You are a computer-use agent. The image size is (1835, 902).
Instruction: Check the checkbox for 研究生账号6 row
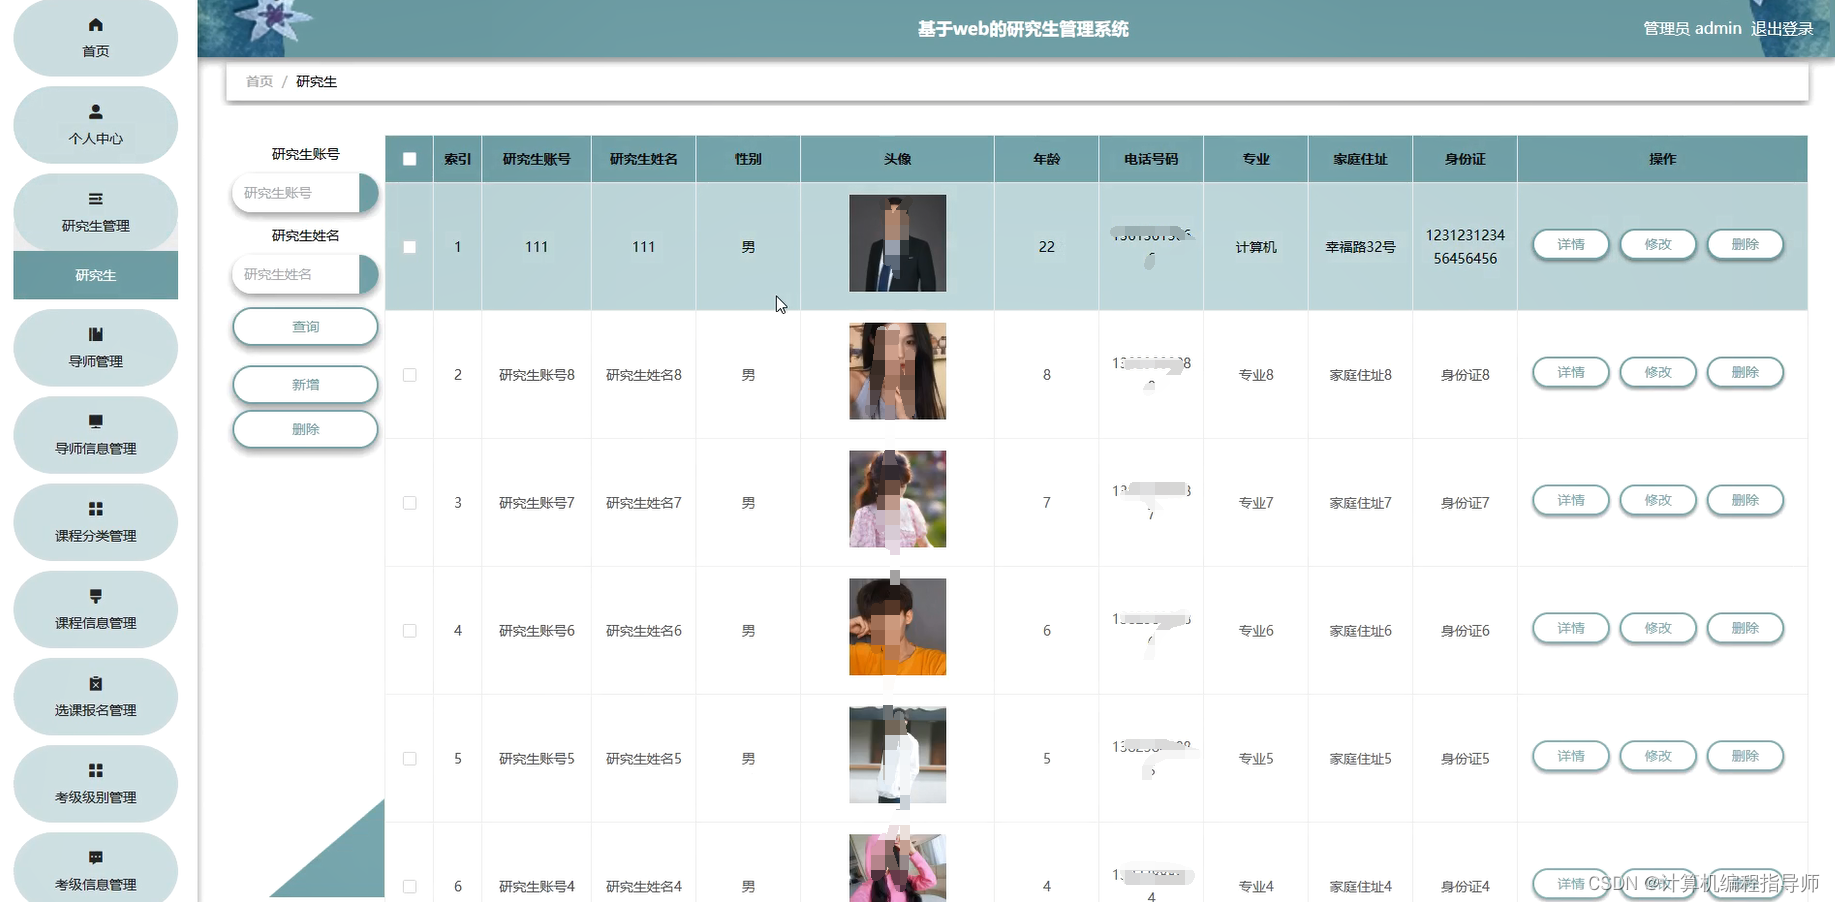(x=409, y=631)
